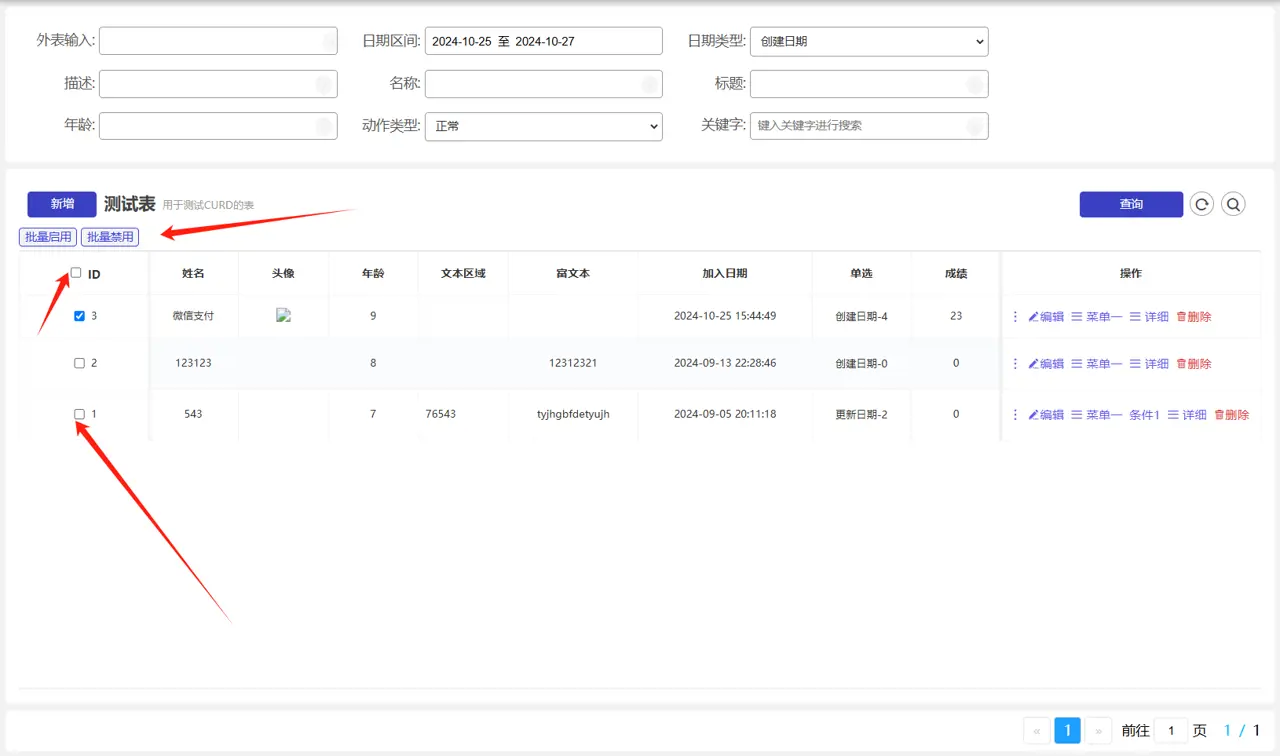The width and height of the screenshot is (1280, 756).
Task: Click the avatar image in row 微信支付
Action: (283, 315)
